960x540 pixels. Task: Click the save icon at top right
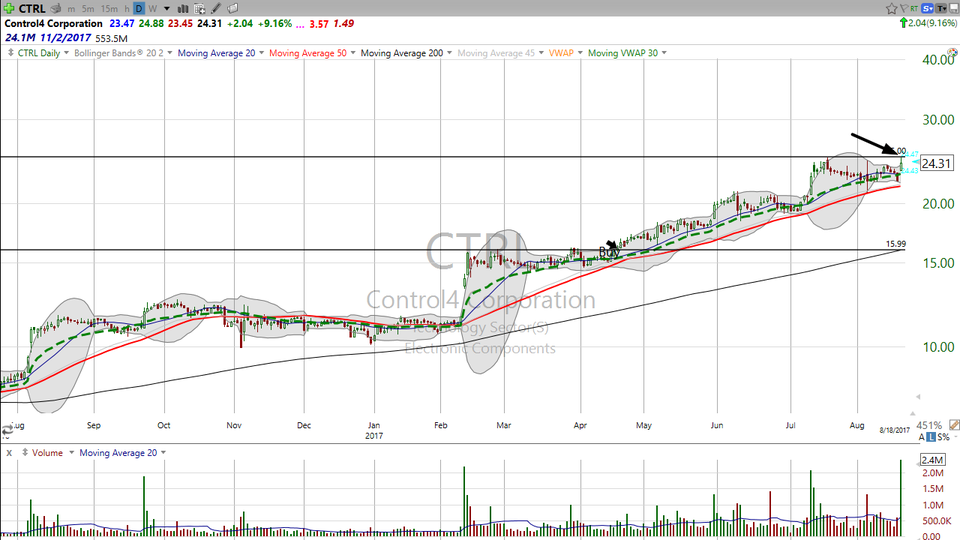[x=953, y=9]
